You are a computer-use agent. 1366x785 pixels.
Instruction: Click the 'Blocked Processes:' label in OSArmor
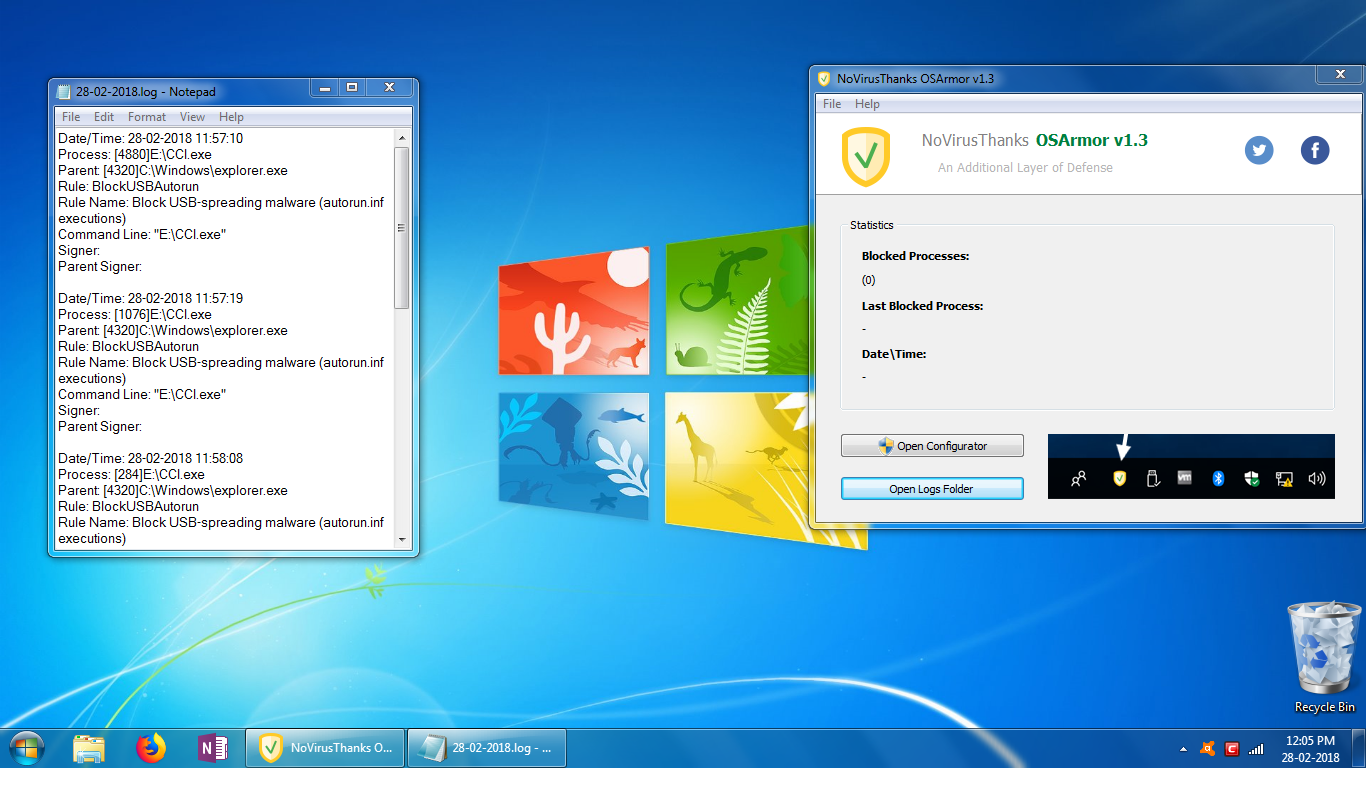tap(915, 256)
